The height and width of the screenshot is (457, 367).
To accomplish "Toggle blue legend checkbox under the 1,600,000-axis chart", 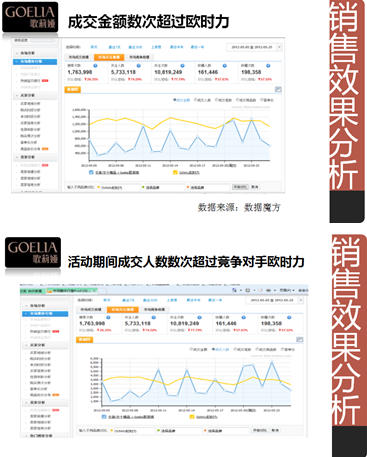I will click(91, 172).
